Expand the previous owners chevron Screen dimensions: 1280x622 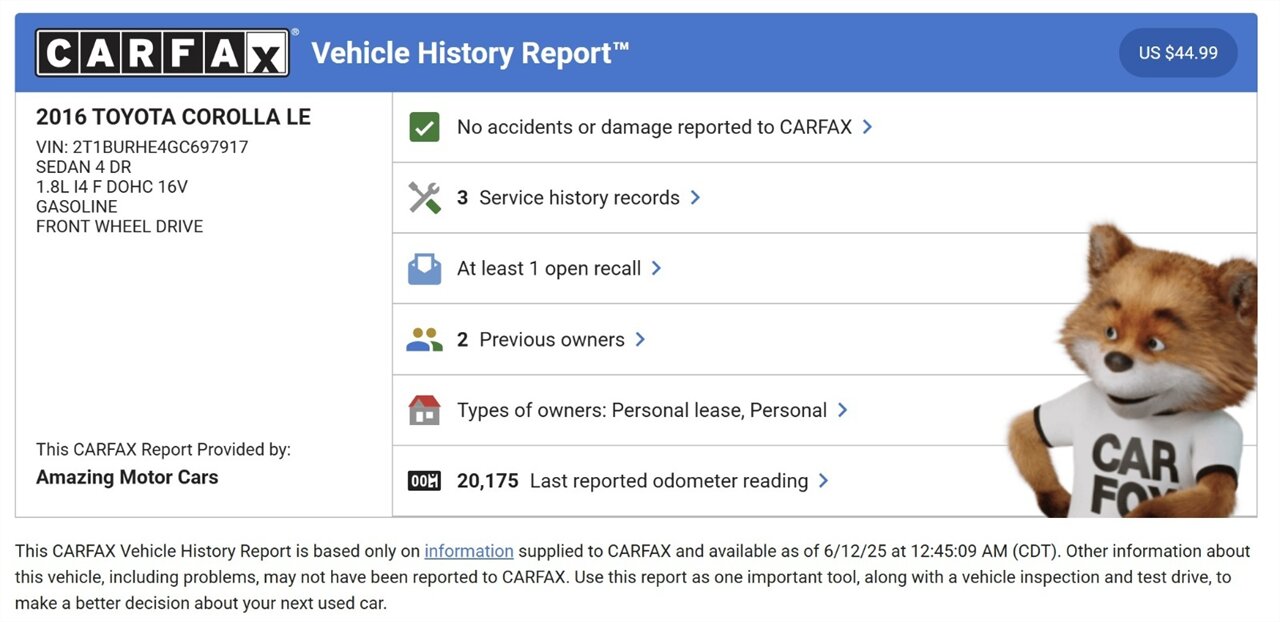(640, 340)
